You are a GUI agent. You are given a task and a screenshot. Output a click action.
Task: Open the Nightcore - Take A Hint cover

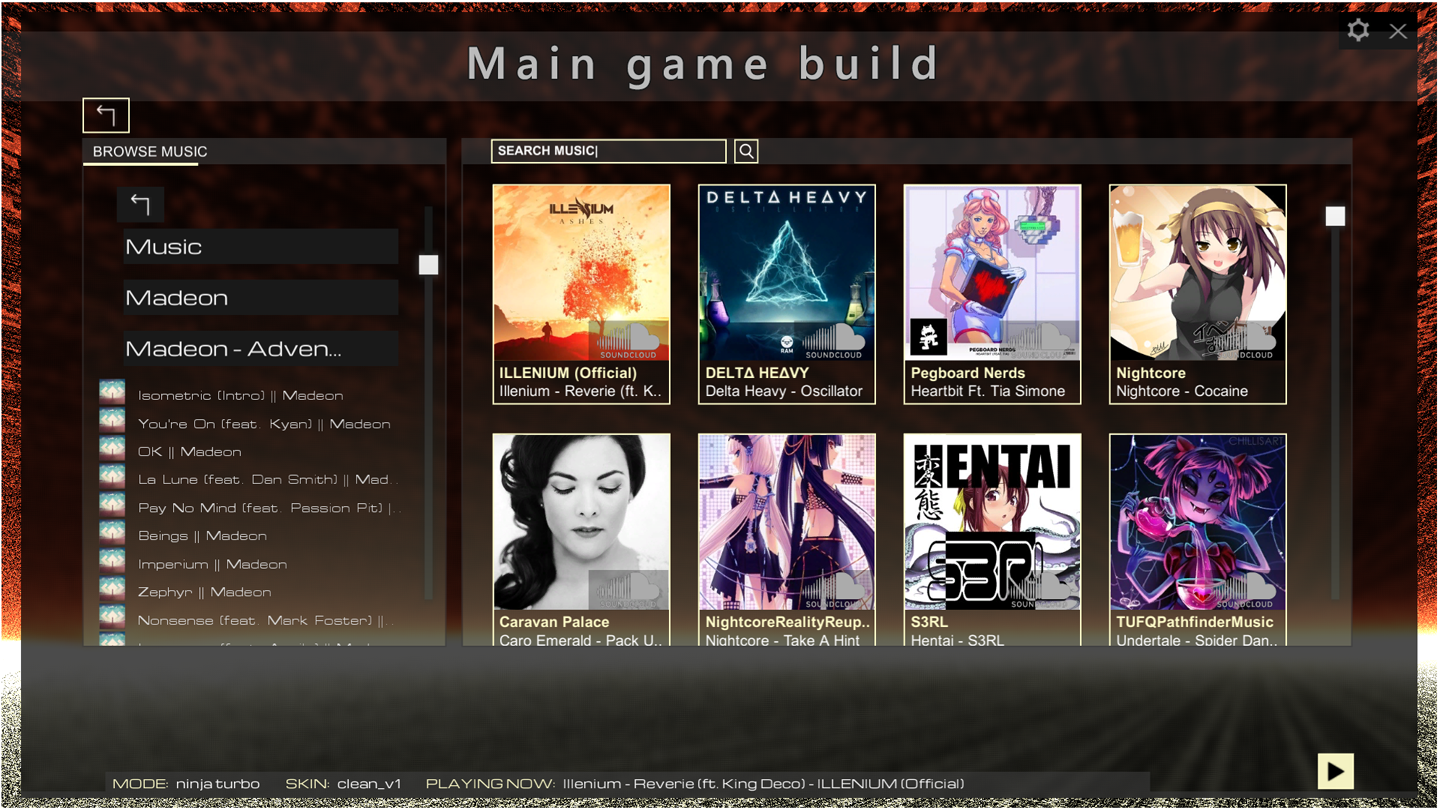click(787, 522)
